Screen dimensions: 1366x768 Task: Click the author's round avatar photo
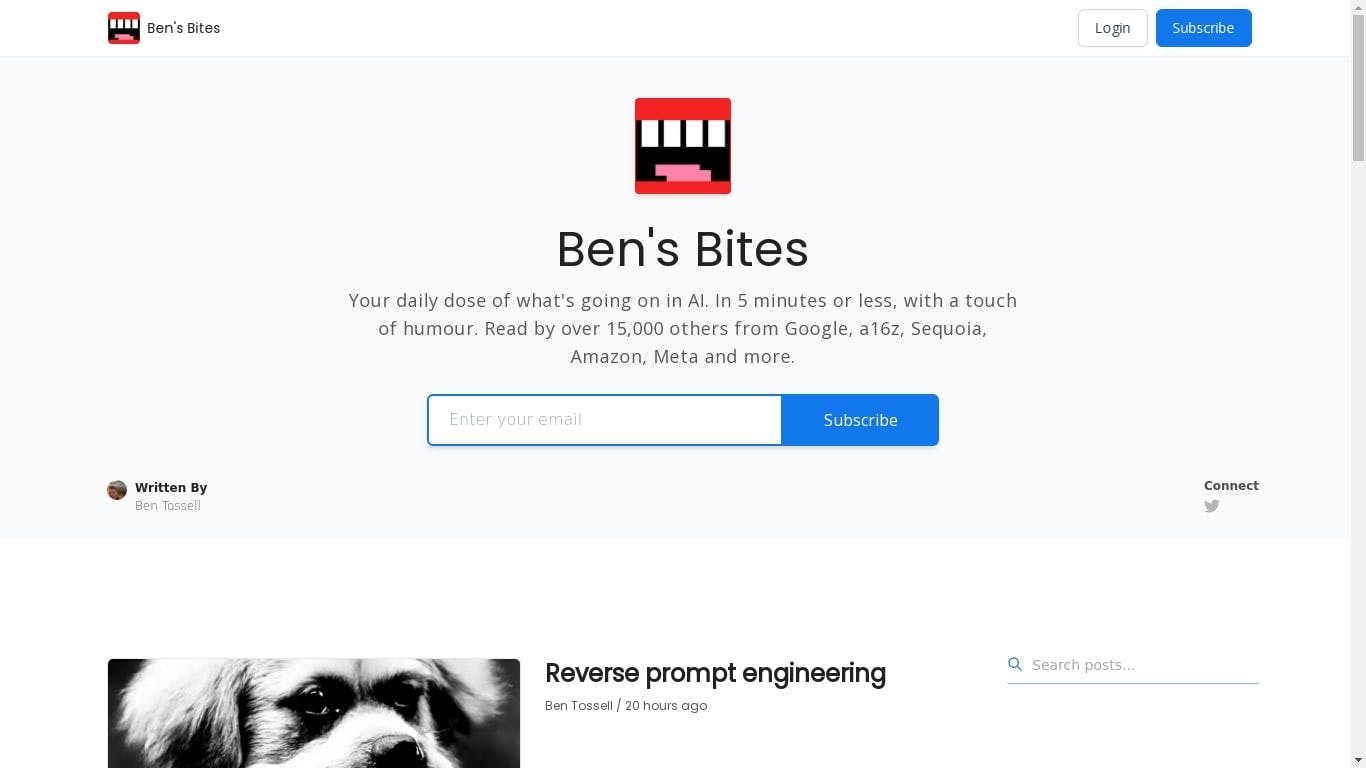point(117,490)
